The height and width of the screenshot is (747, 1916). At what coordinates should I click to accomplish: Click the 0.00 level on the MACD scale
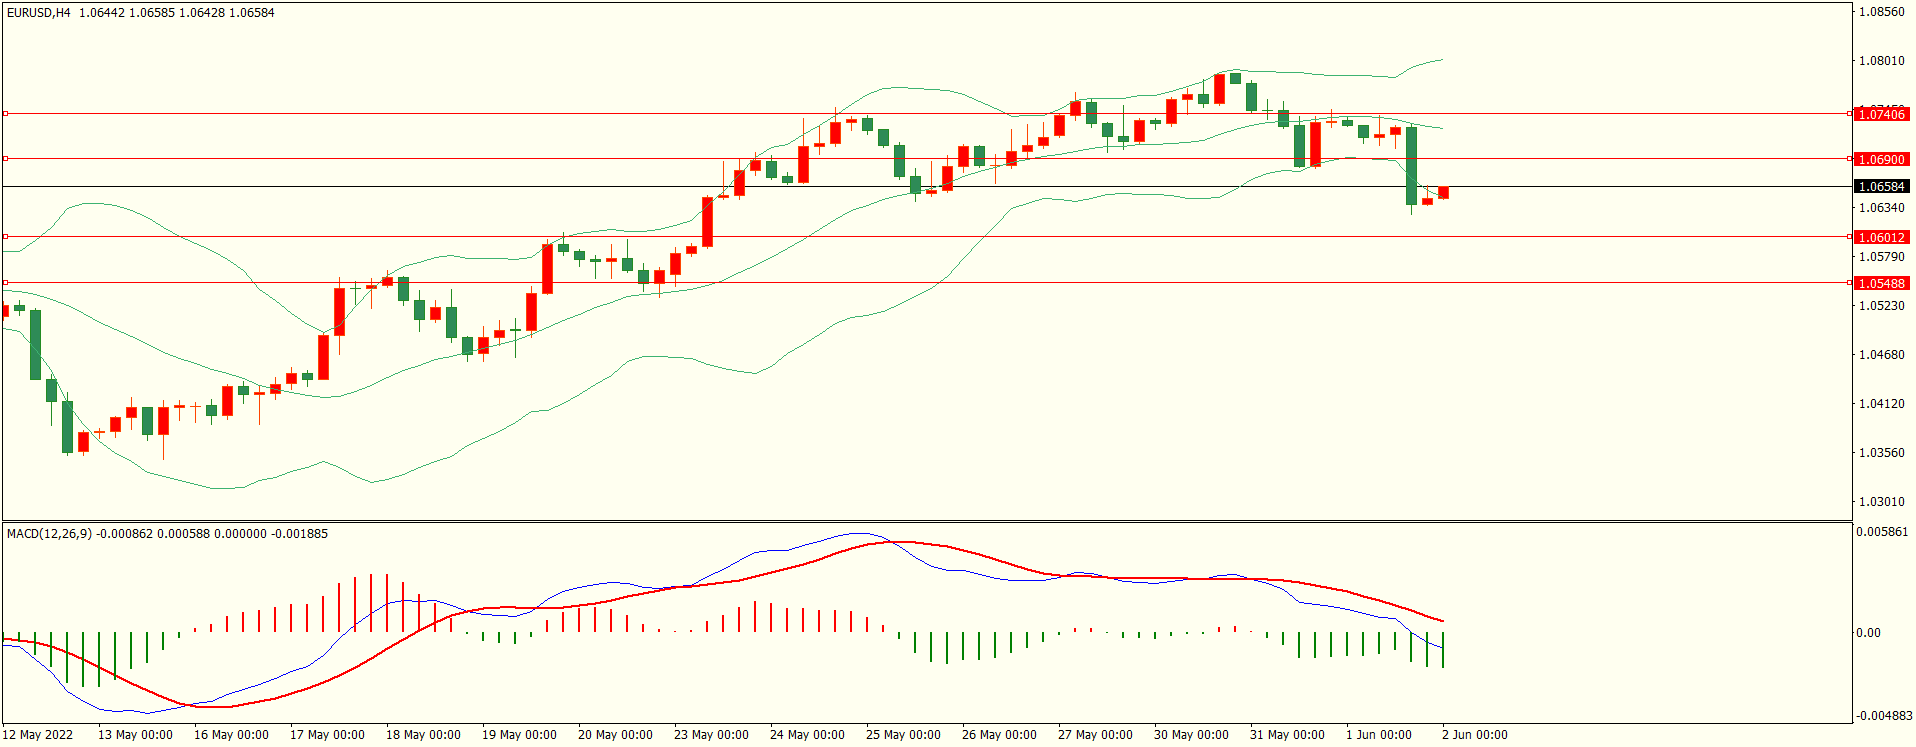click(x=1868, y=633)
